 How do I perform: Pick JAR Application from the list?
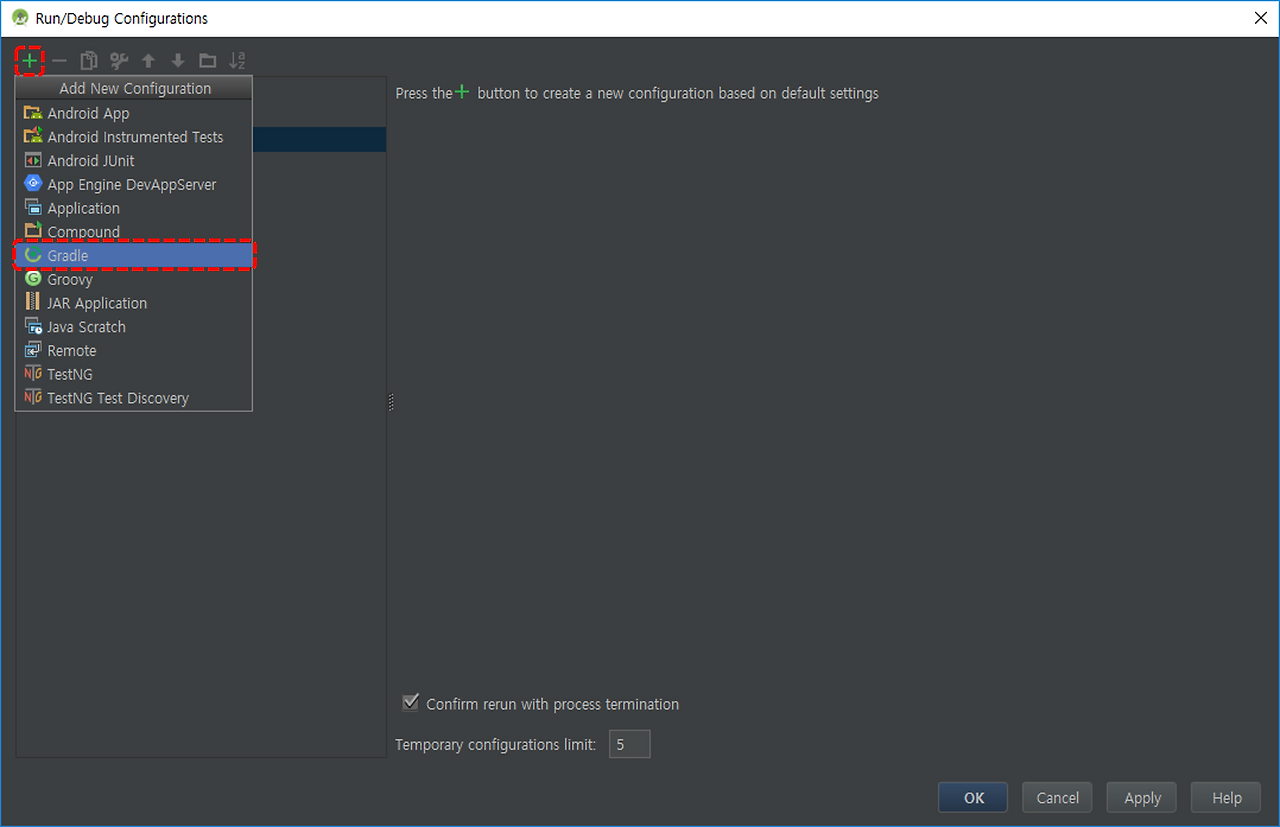coord(134,303)
